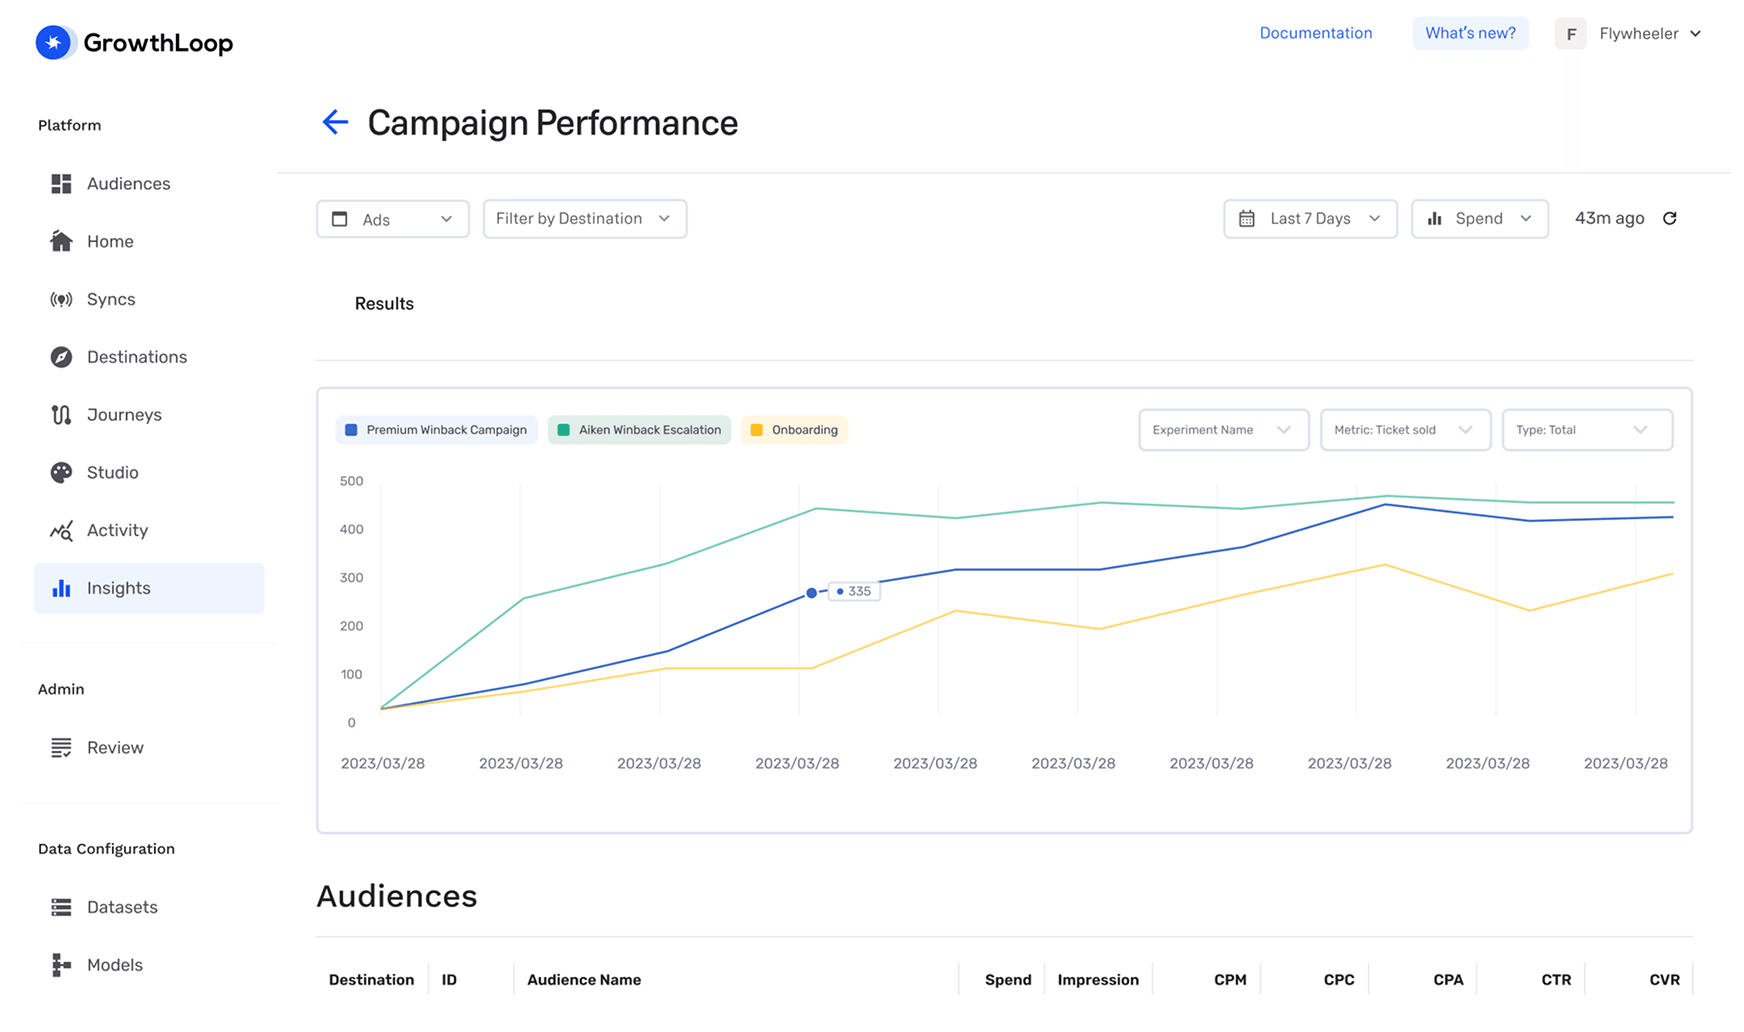Viewport: 1744px width, 1032px height.
Task: Switch to the Results tab
Action: pos(384,304)
